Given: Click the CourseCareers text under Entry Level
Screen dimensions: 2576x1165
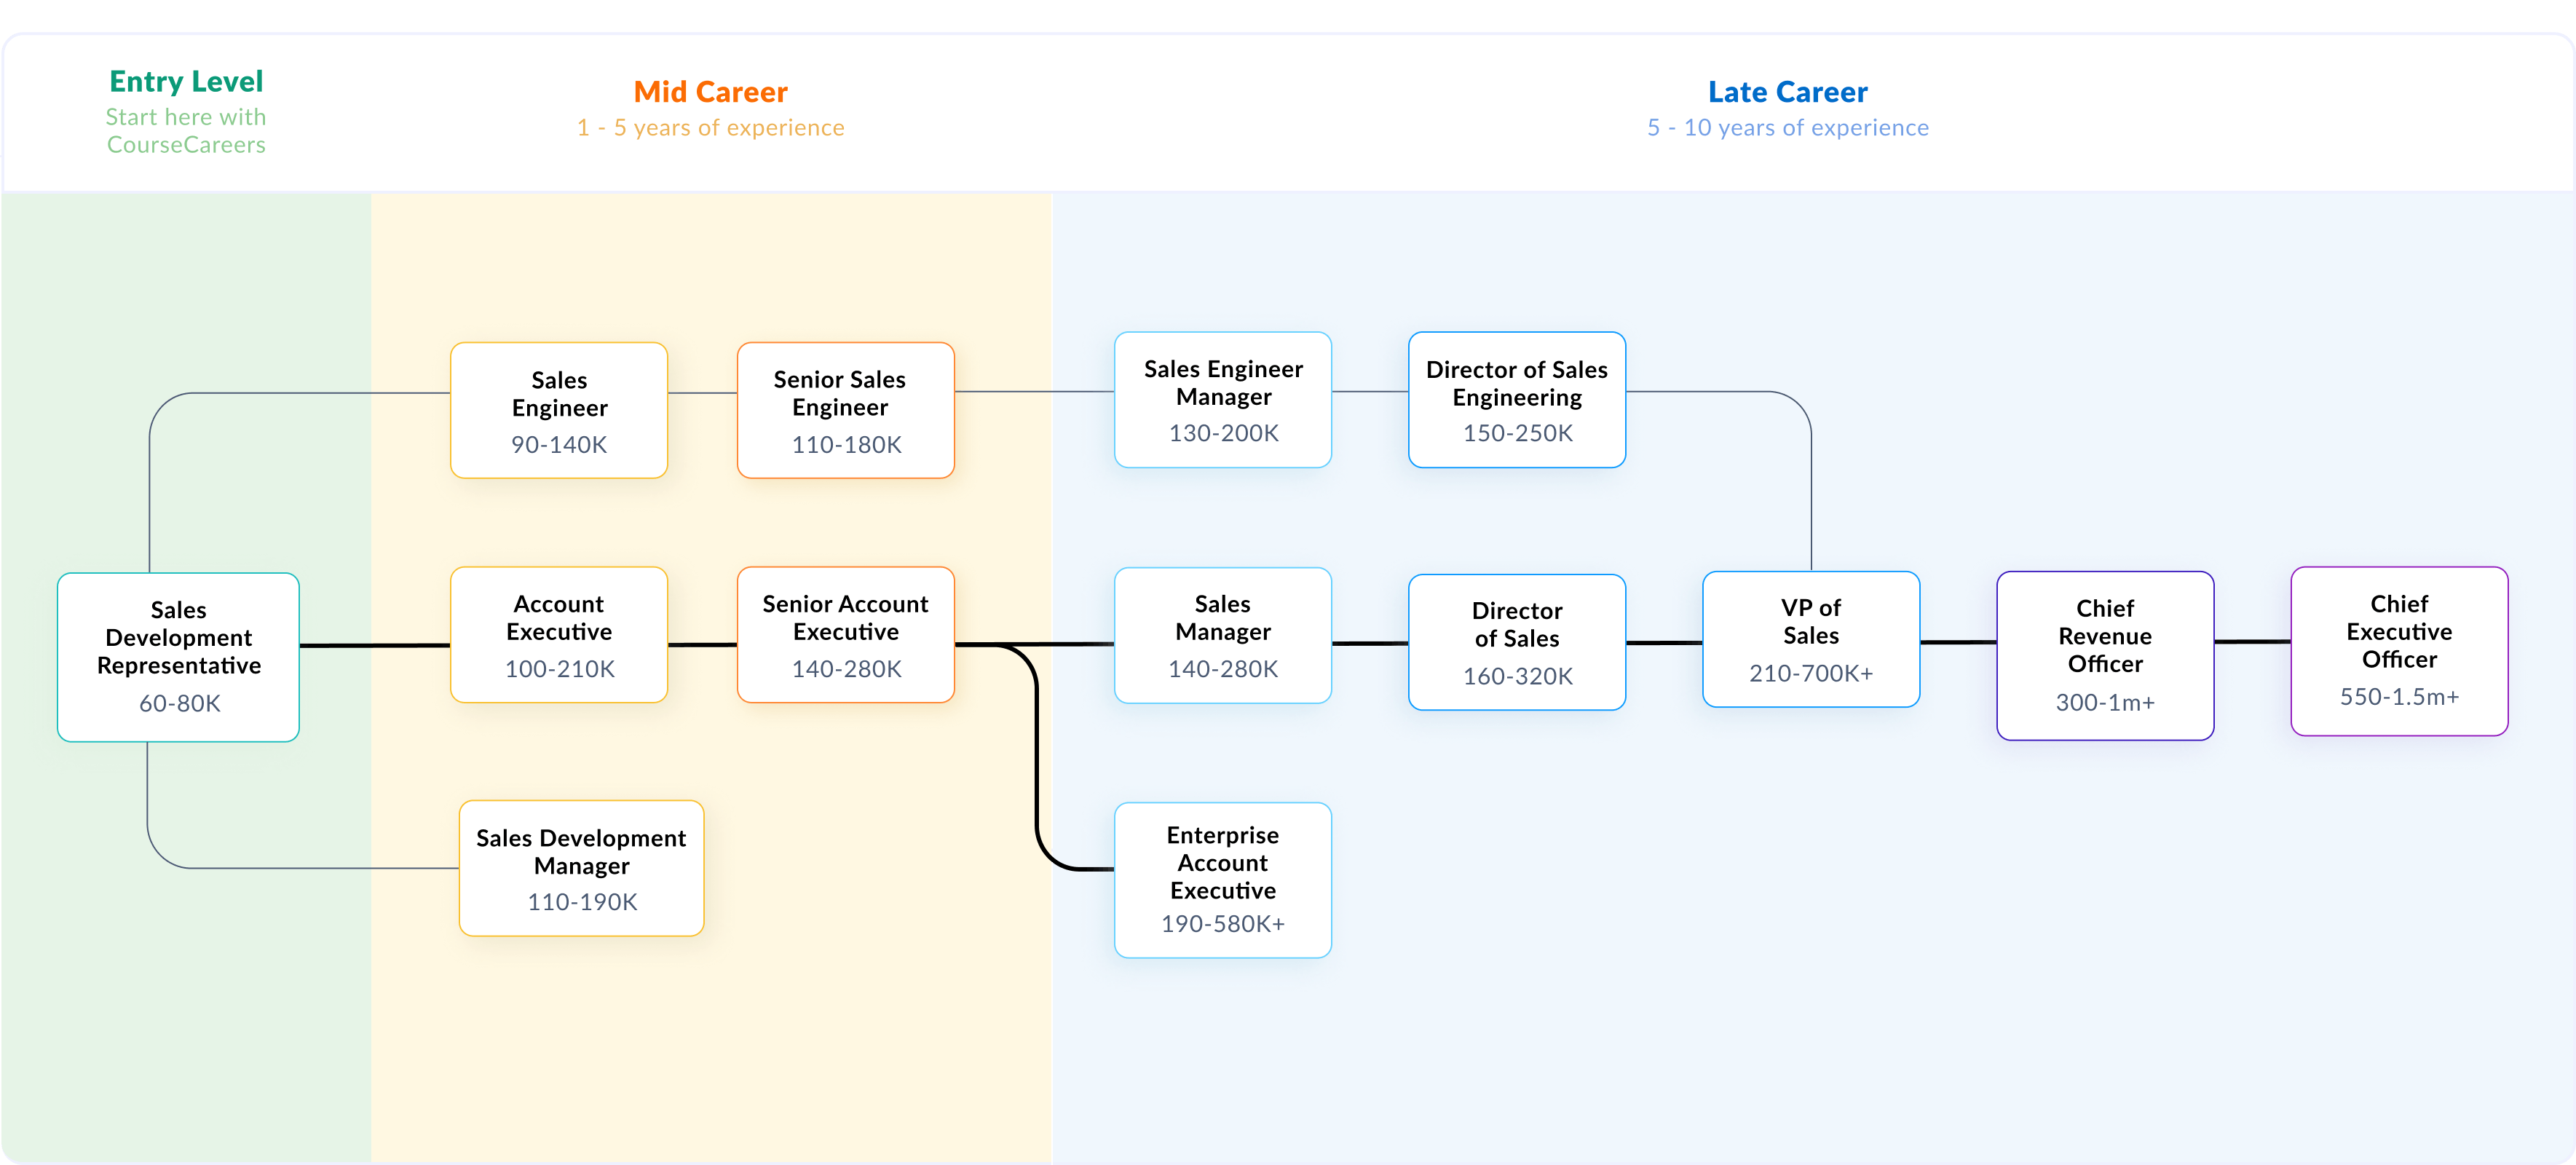Looking at the screenshot, I should [186, 144].
